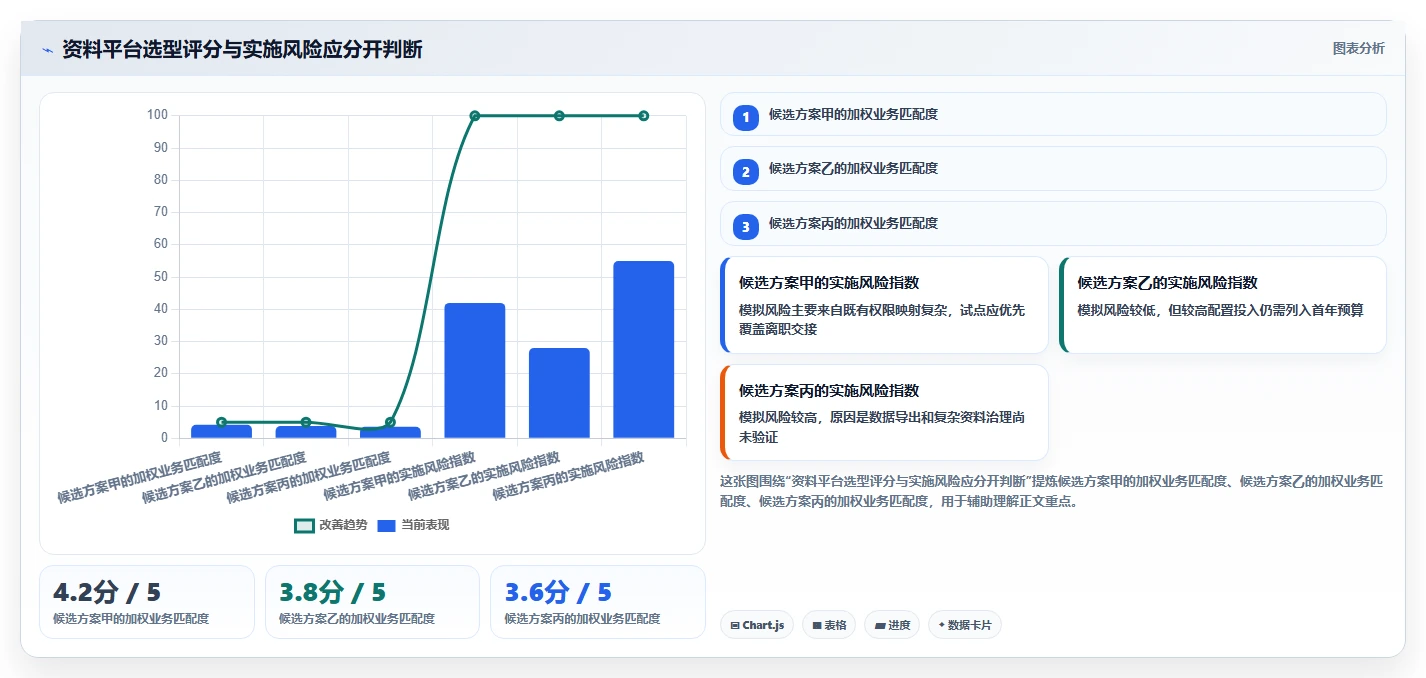Open list item 候选方案乙的加权业务匹配度

1053,168
